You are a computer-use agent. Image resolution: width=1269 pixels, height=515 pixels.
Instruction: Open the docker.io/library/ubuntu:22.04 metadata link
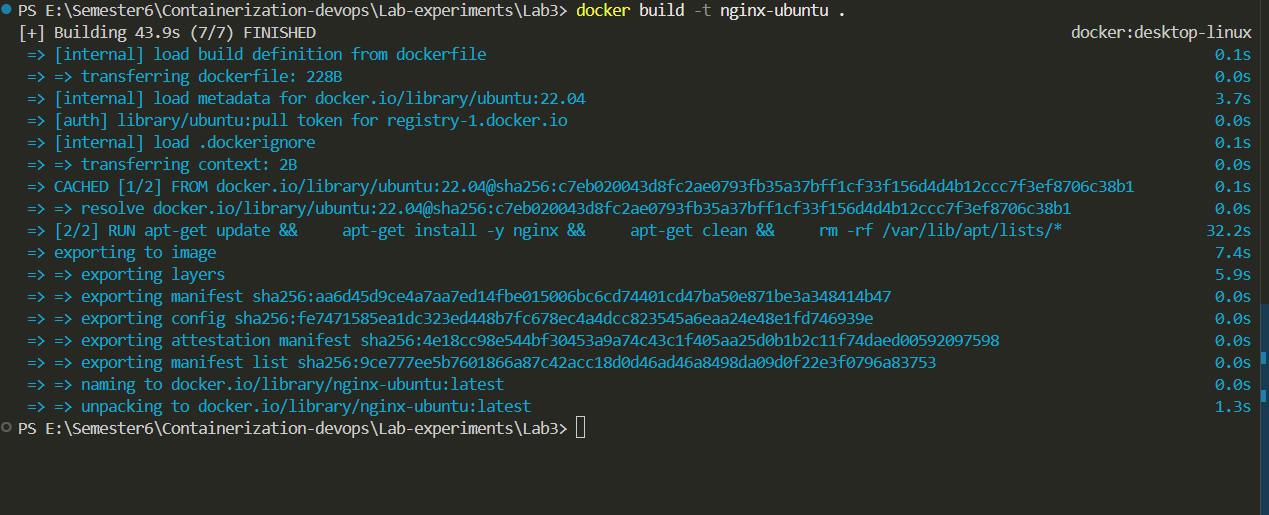click(x=450, y=98)
